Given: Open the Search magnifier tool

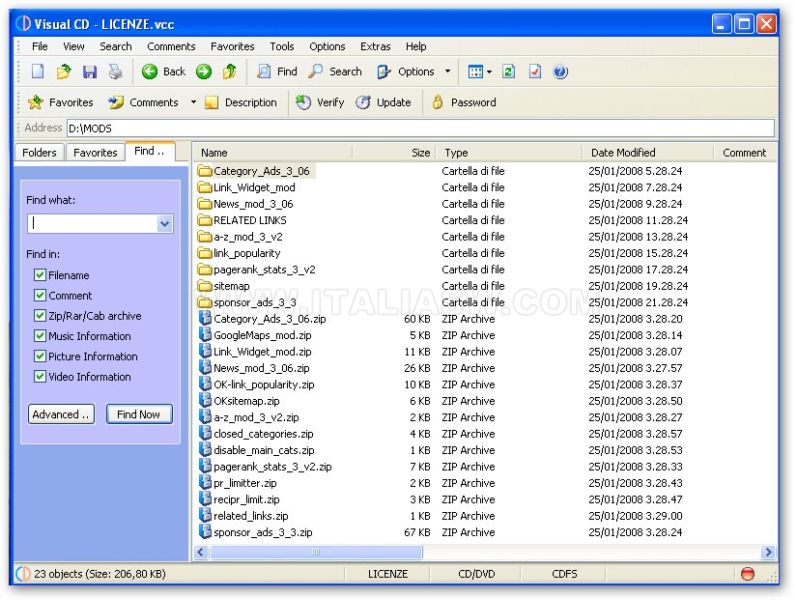Looking at the screenshot, I should click(335, 72).
